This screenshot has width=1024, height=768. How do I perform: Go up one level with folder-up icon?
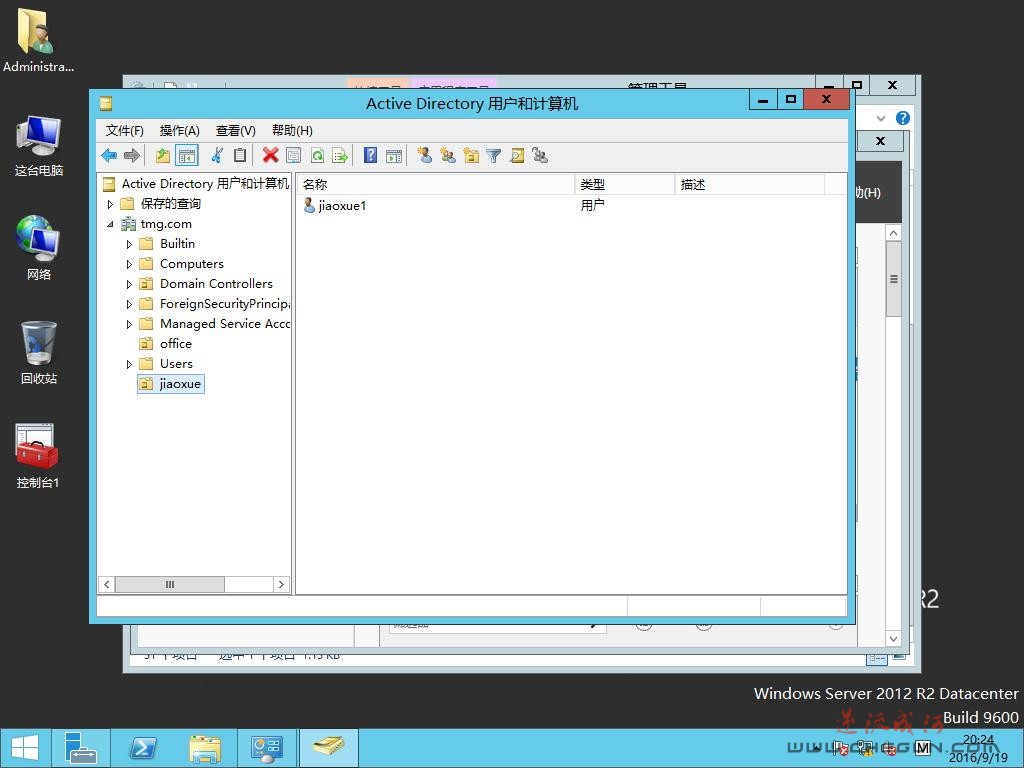tap(163, 155)
